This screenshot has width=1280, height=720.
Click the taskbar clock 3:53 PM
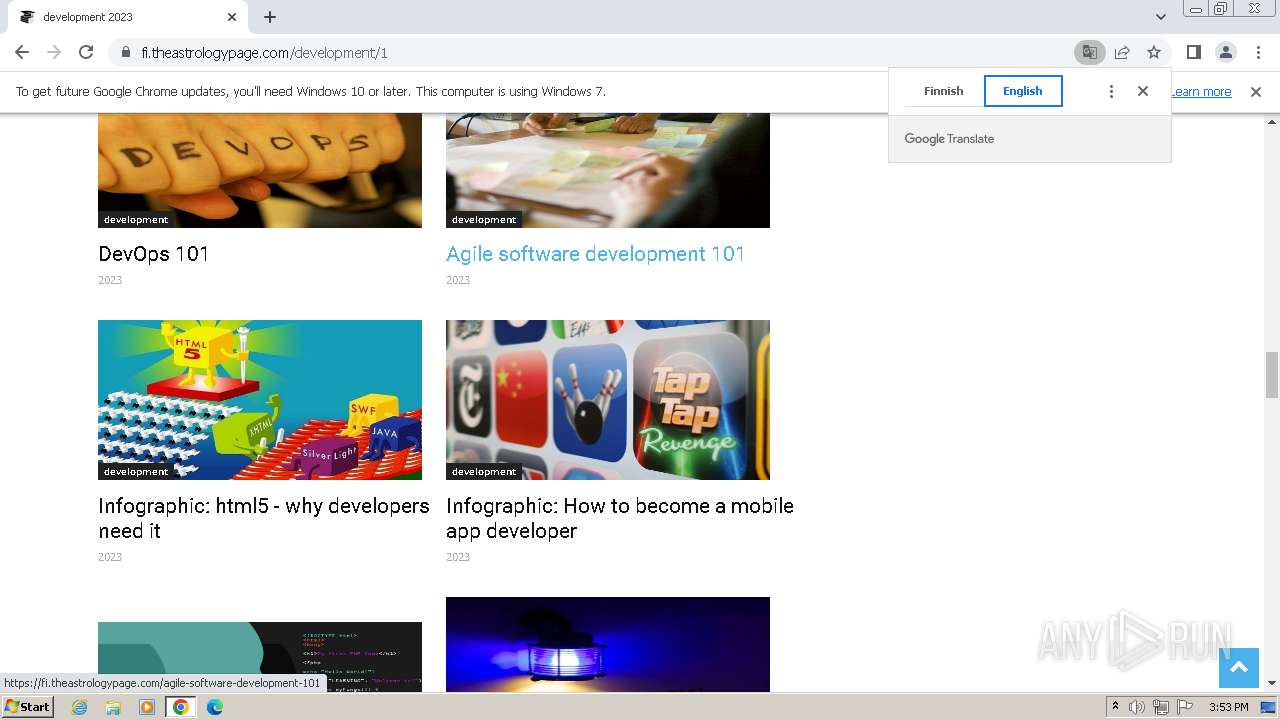click(x=1229, y=707)
